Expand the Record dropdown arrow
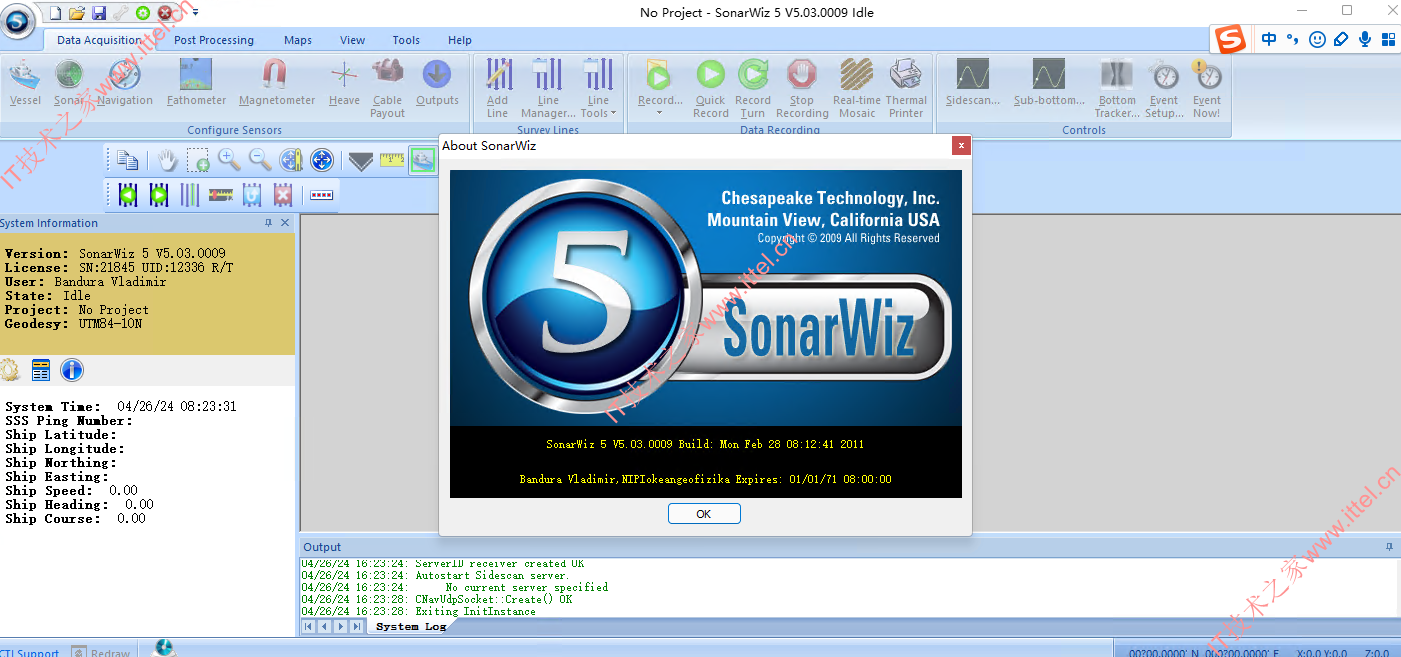Image resolution: width=1401 pixels, height=657 pixels. (x=659, y=112)
